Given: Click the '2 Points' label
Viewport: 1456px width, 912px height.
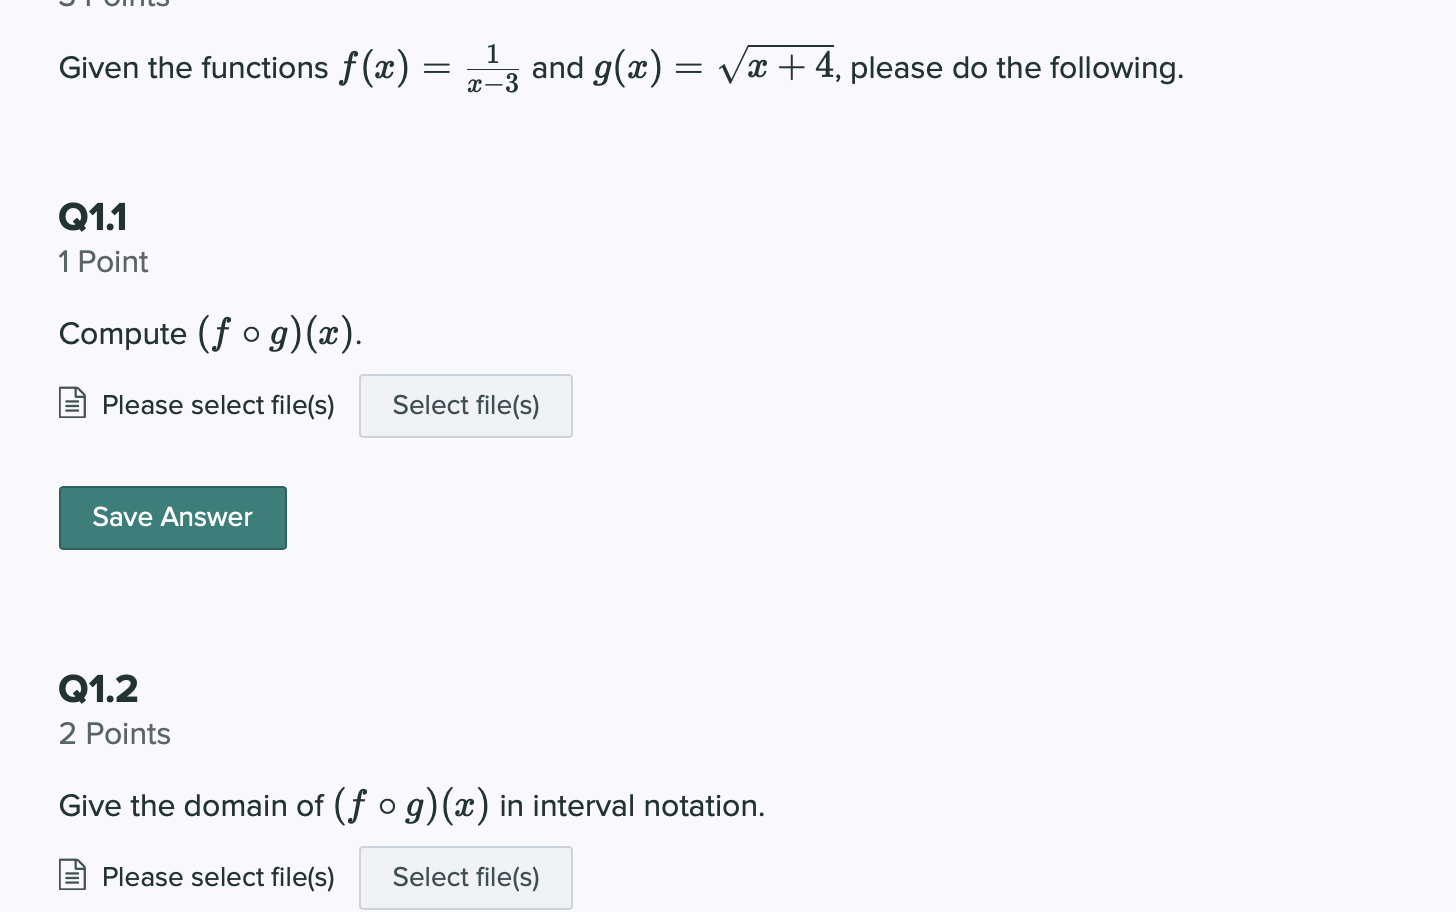Looking at the screenshot, I should click(114, 734).
